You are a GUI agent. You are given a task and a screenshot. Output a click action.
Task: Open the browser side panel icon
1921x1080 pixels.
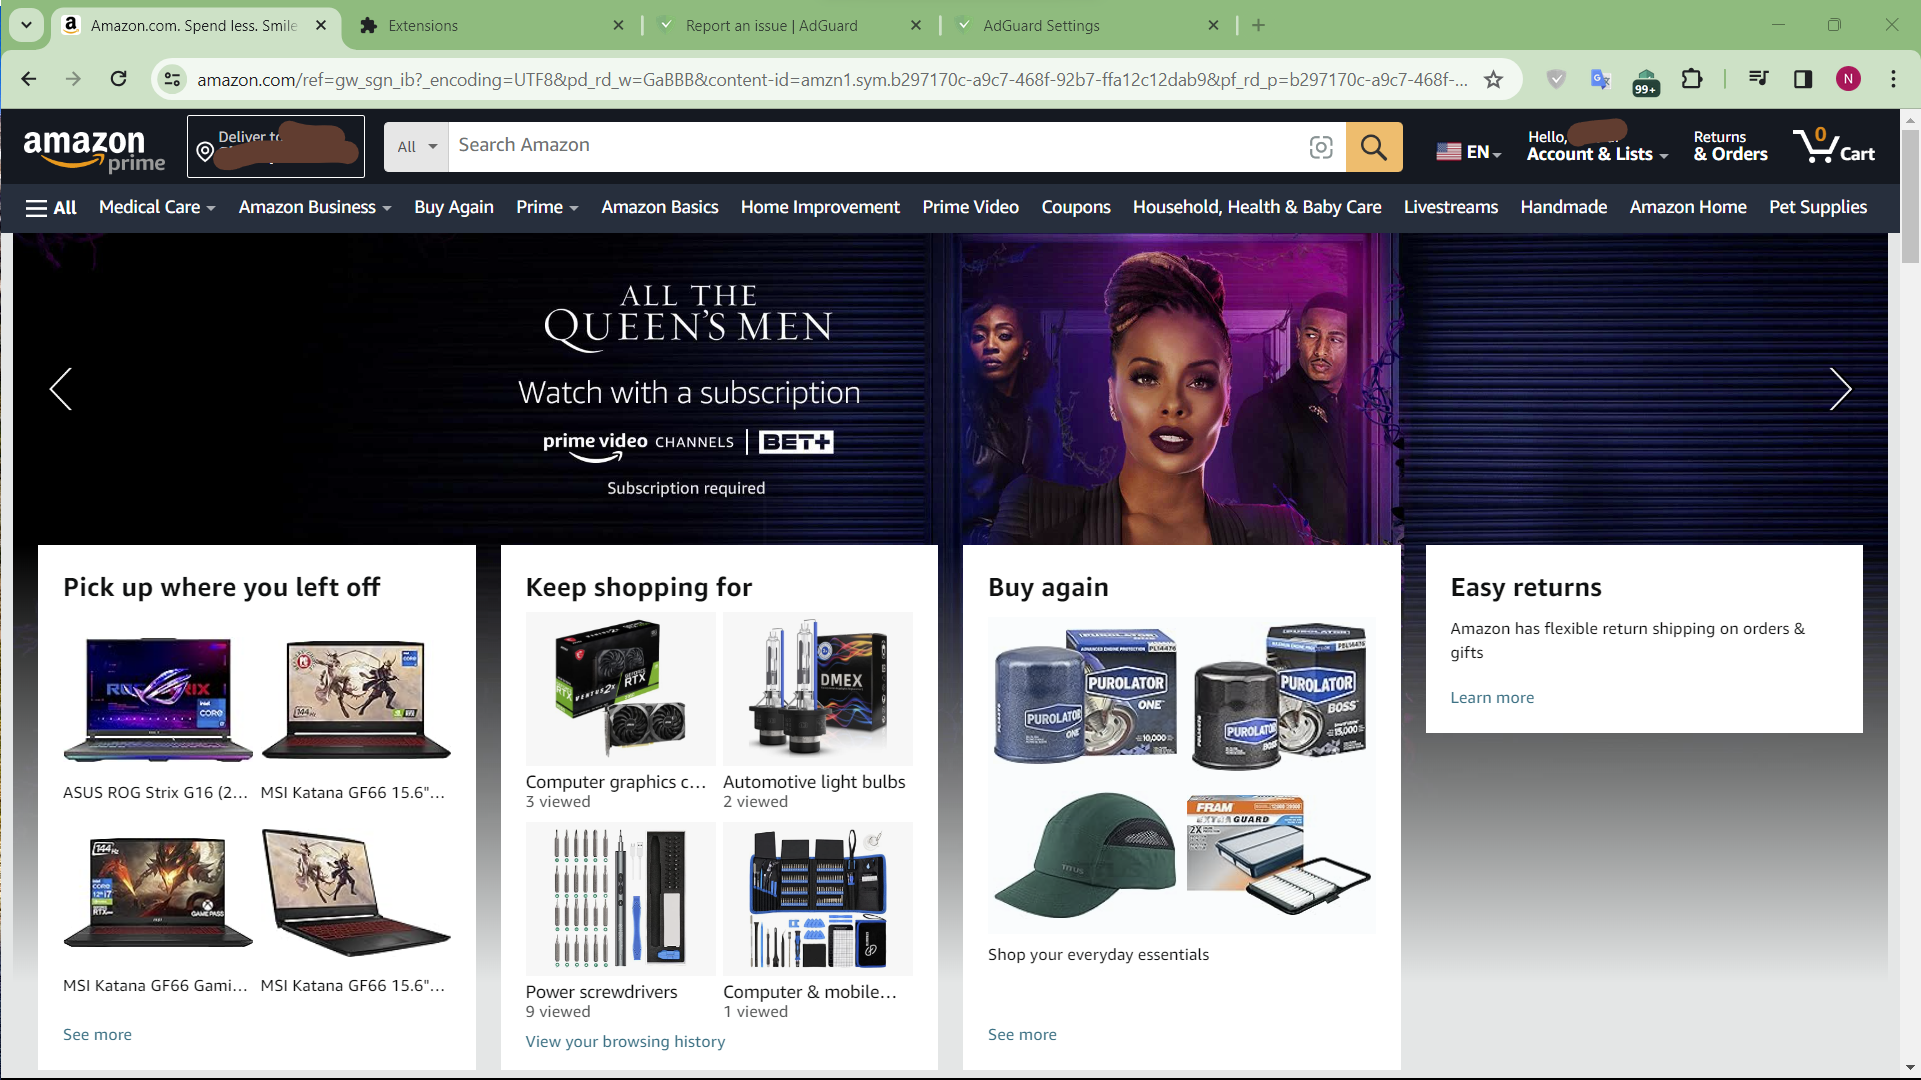pos(1803,79)
